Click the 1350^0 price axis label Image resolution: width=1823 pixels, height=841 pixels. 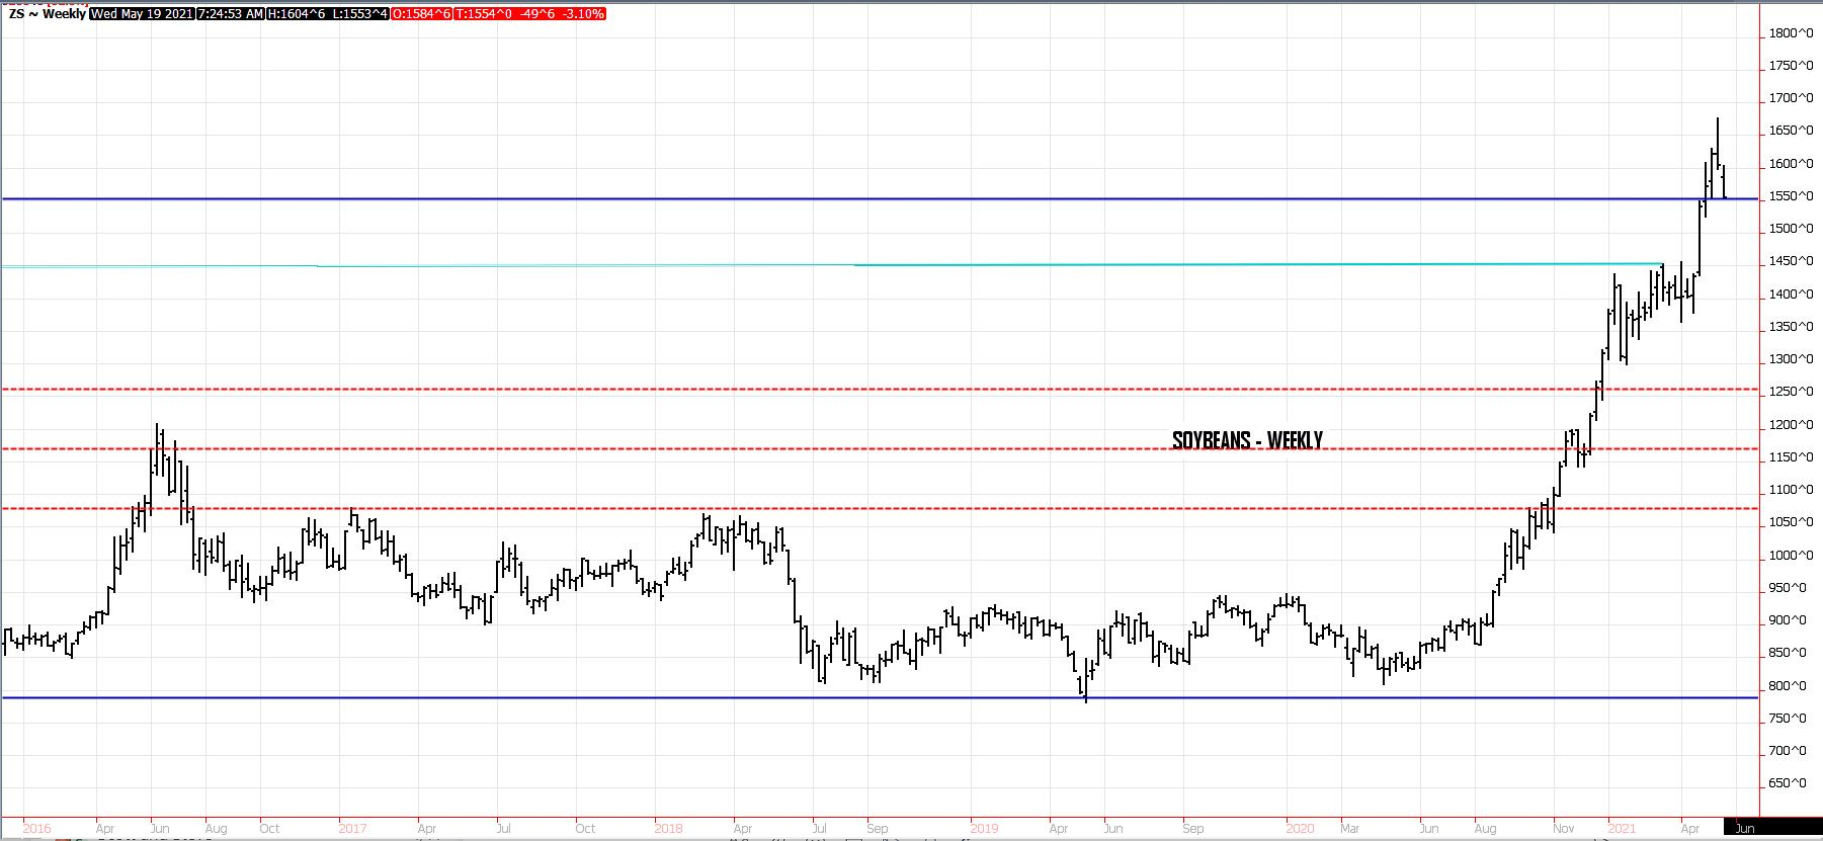click(1791, 327)
